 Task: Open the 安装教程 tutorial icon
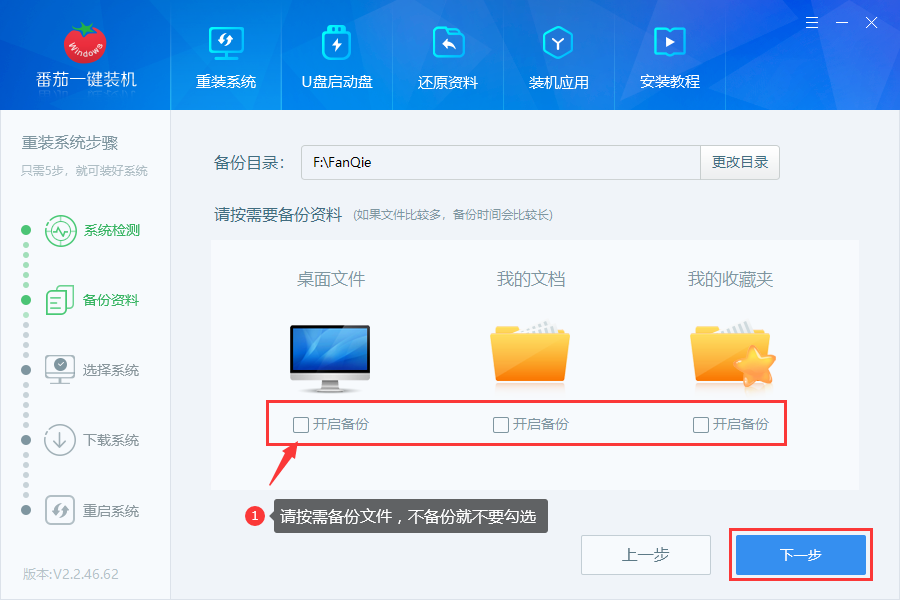670,42
